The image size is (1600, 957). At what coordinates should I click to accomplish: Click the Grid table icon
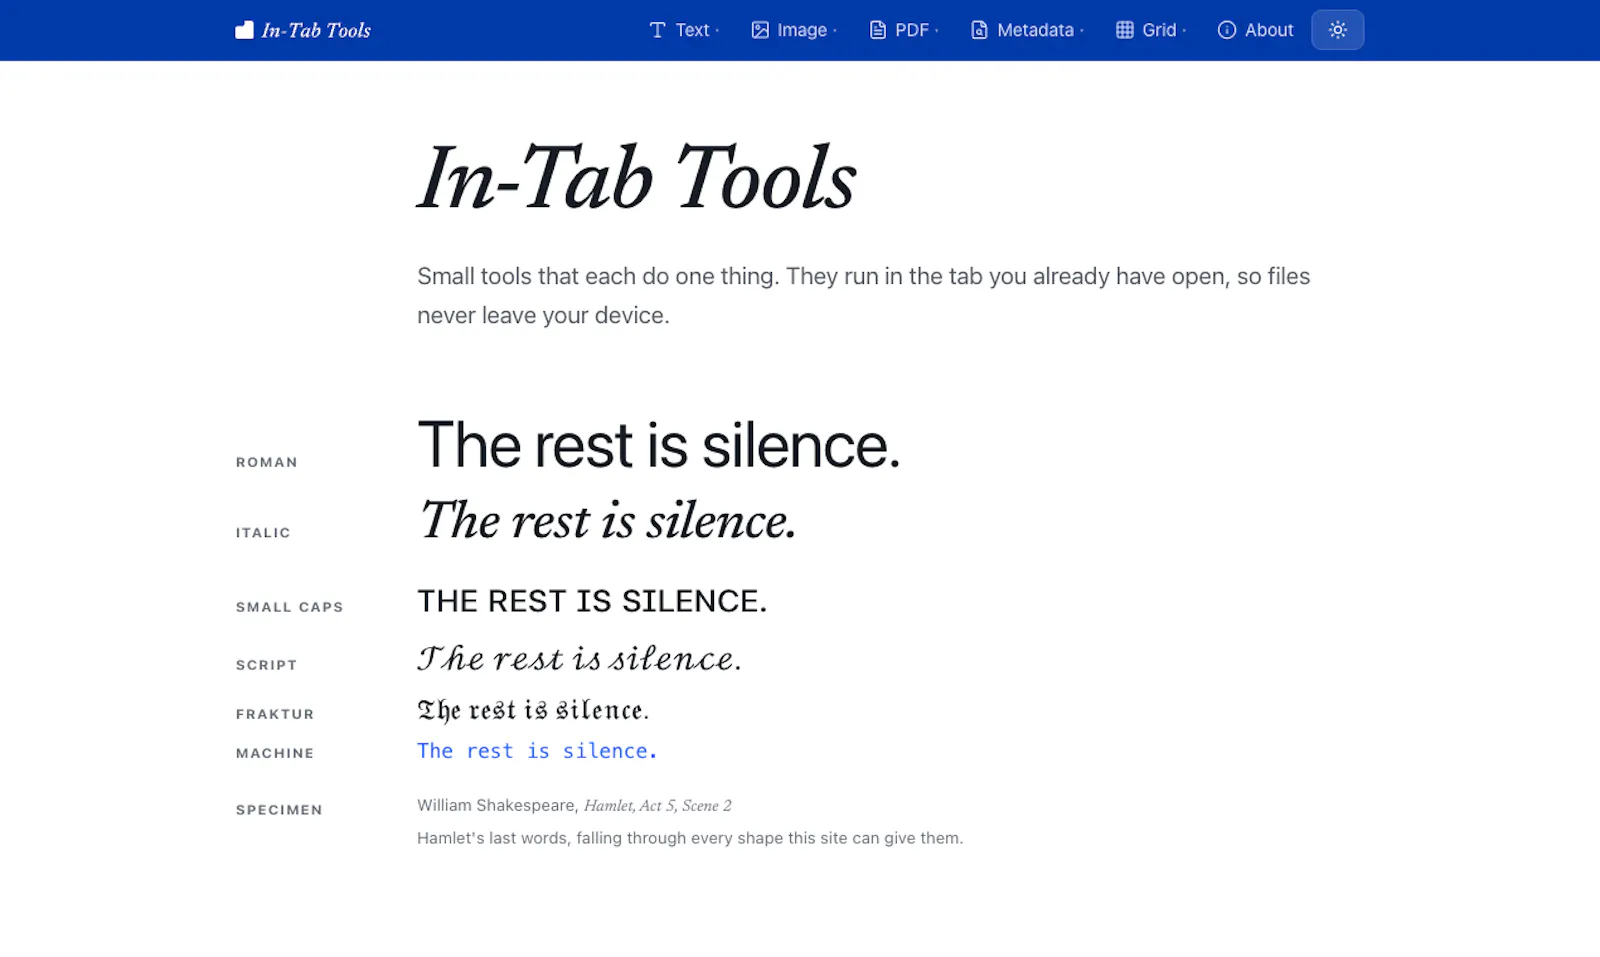click(1125, 30)
